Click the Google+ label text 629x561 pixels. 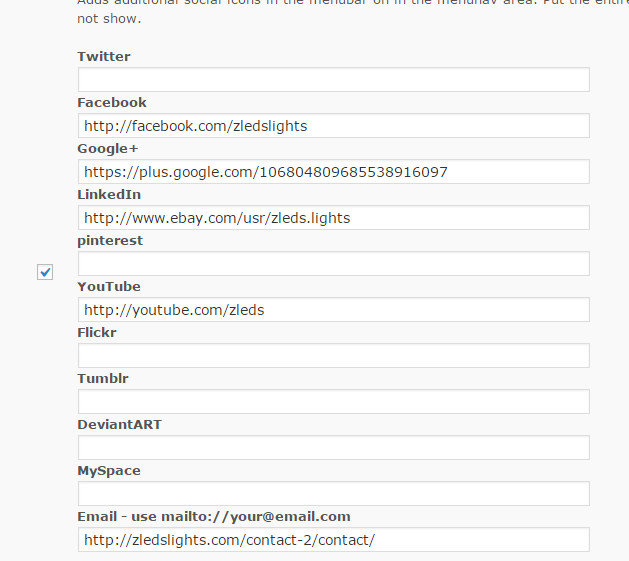pyautogui.click(x=108, y=149)
